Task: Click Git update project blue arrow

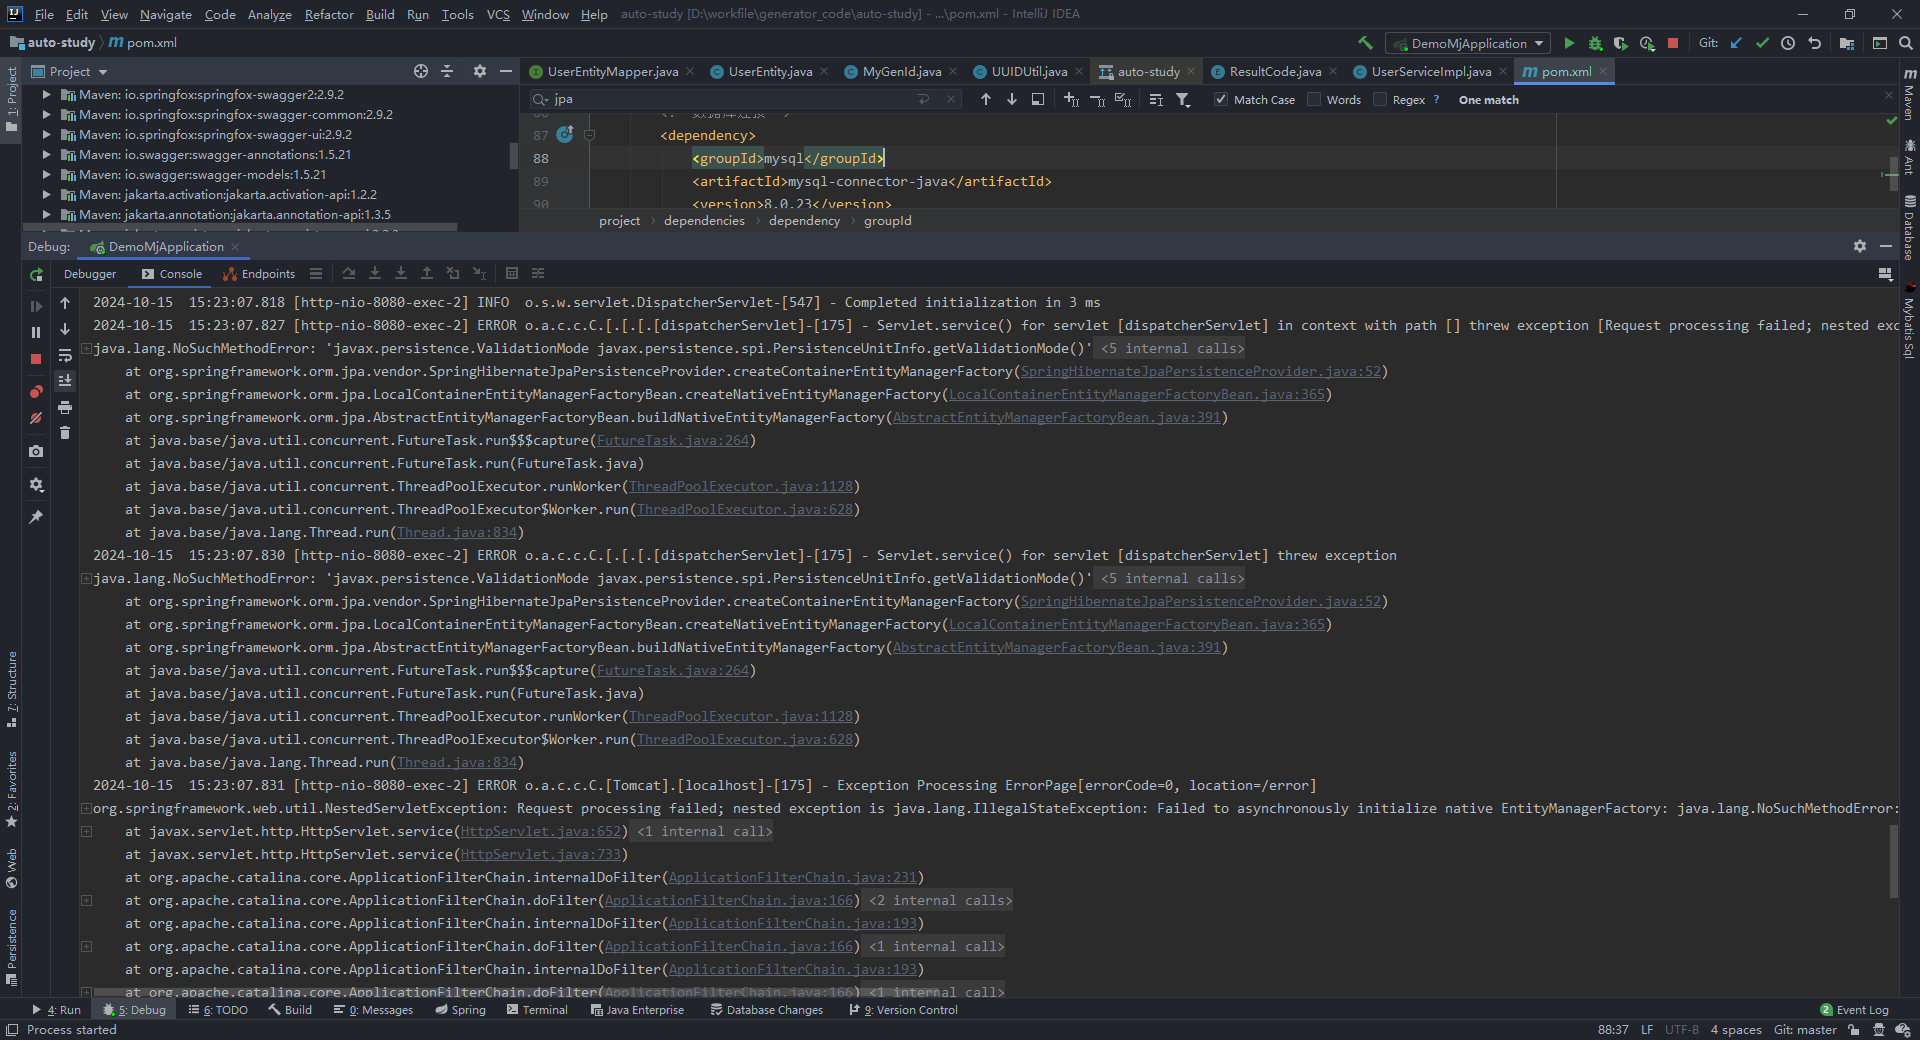Action: 1736,43
